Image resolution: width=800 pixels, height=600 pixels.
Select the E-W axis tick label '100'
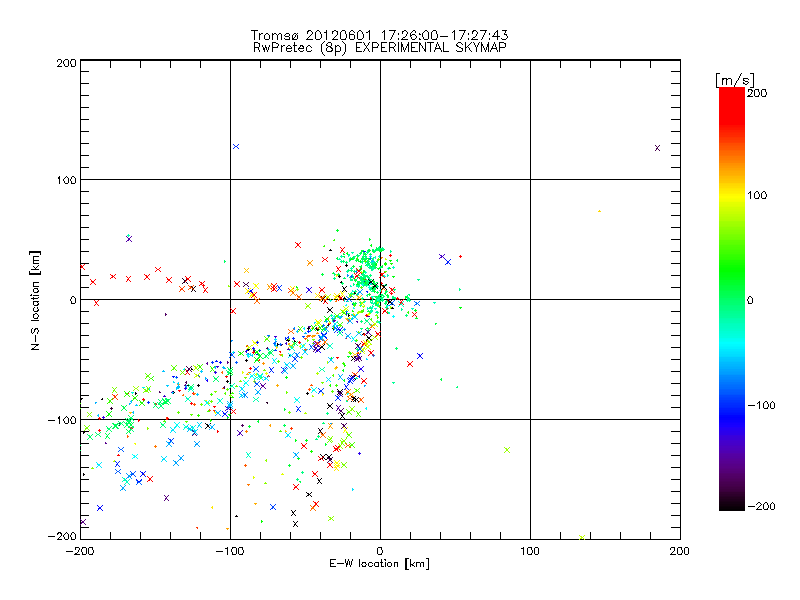pos(530,552)
